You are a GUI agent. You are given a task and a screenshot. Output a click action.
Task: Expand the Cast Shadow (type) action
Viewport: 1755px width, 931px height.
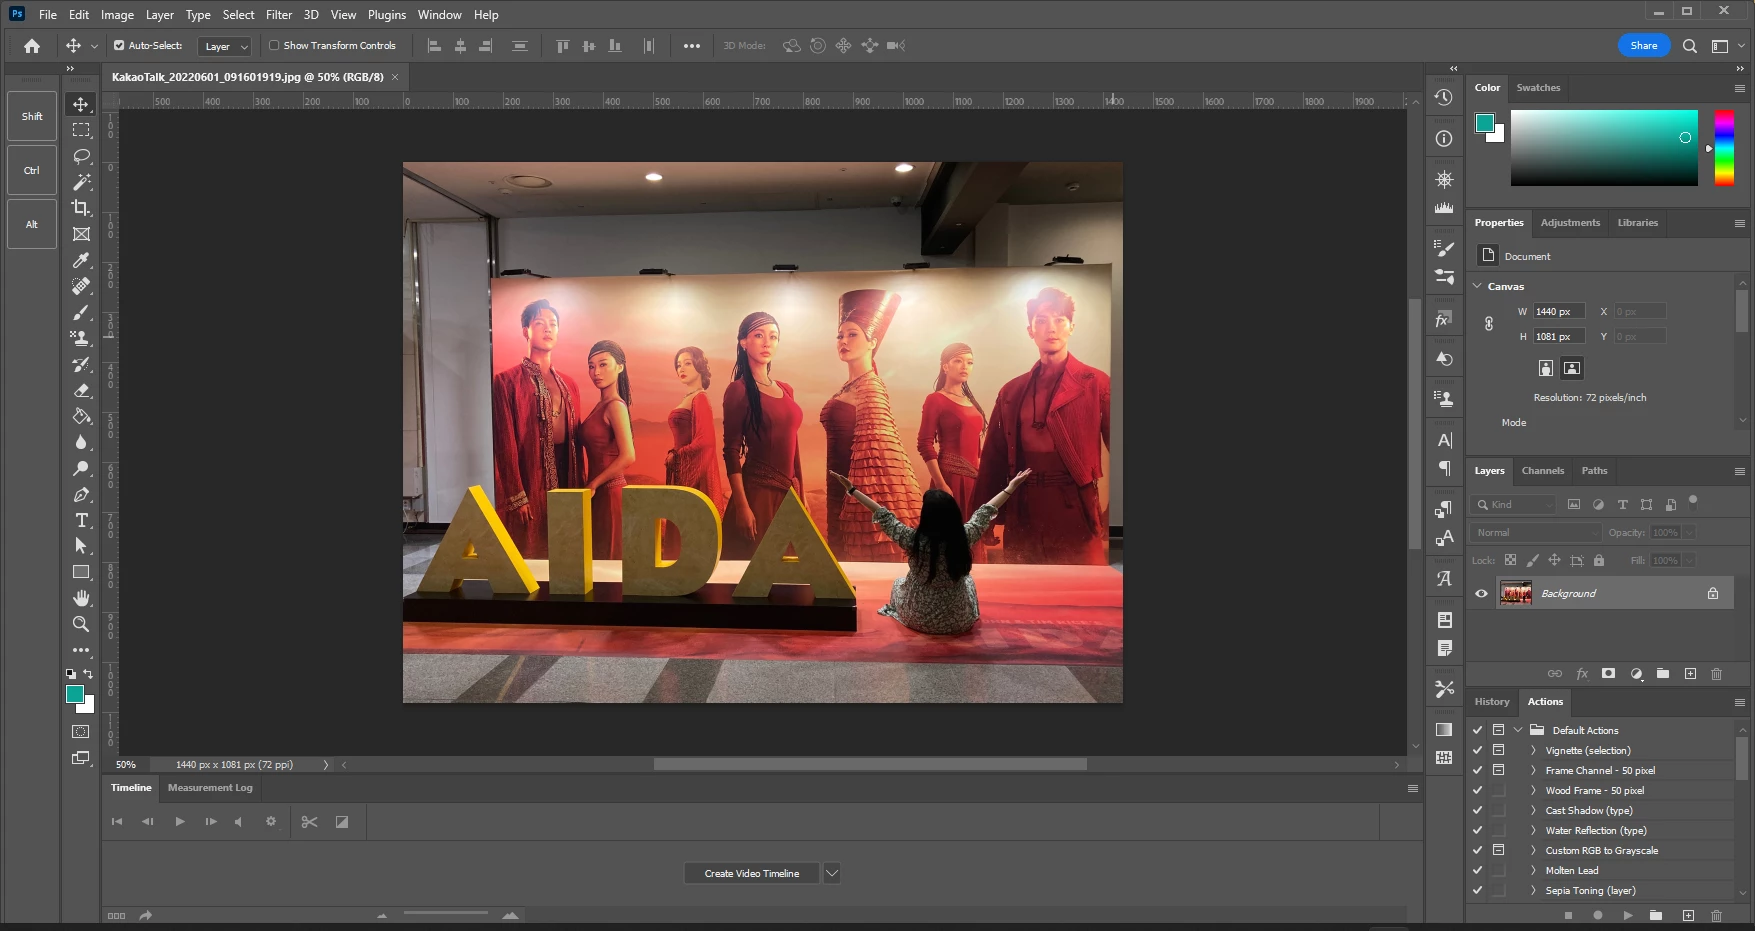click(1533, 810)
